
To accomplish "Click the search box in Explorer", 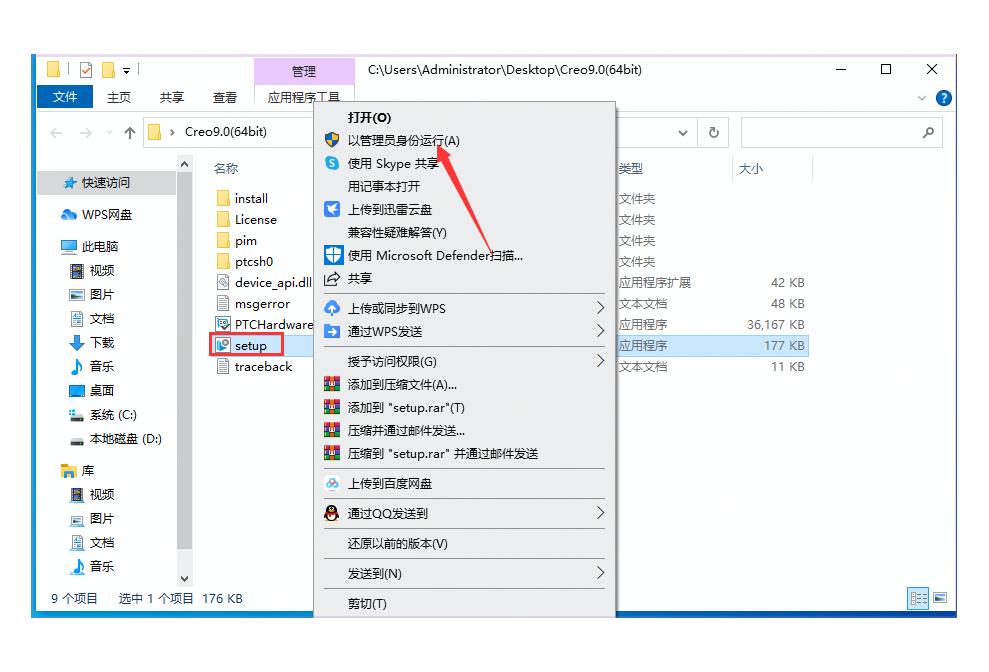I will click(840, 132).
